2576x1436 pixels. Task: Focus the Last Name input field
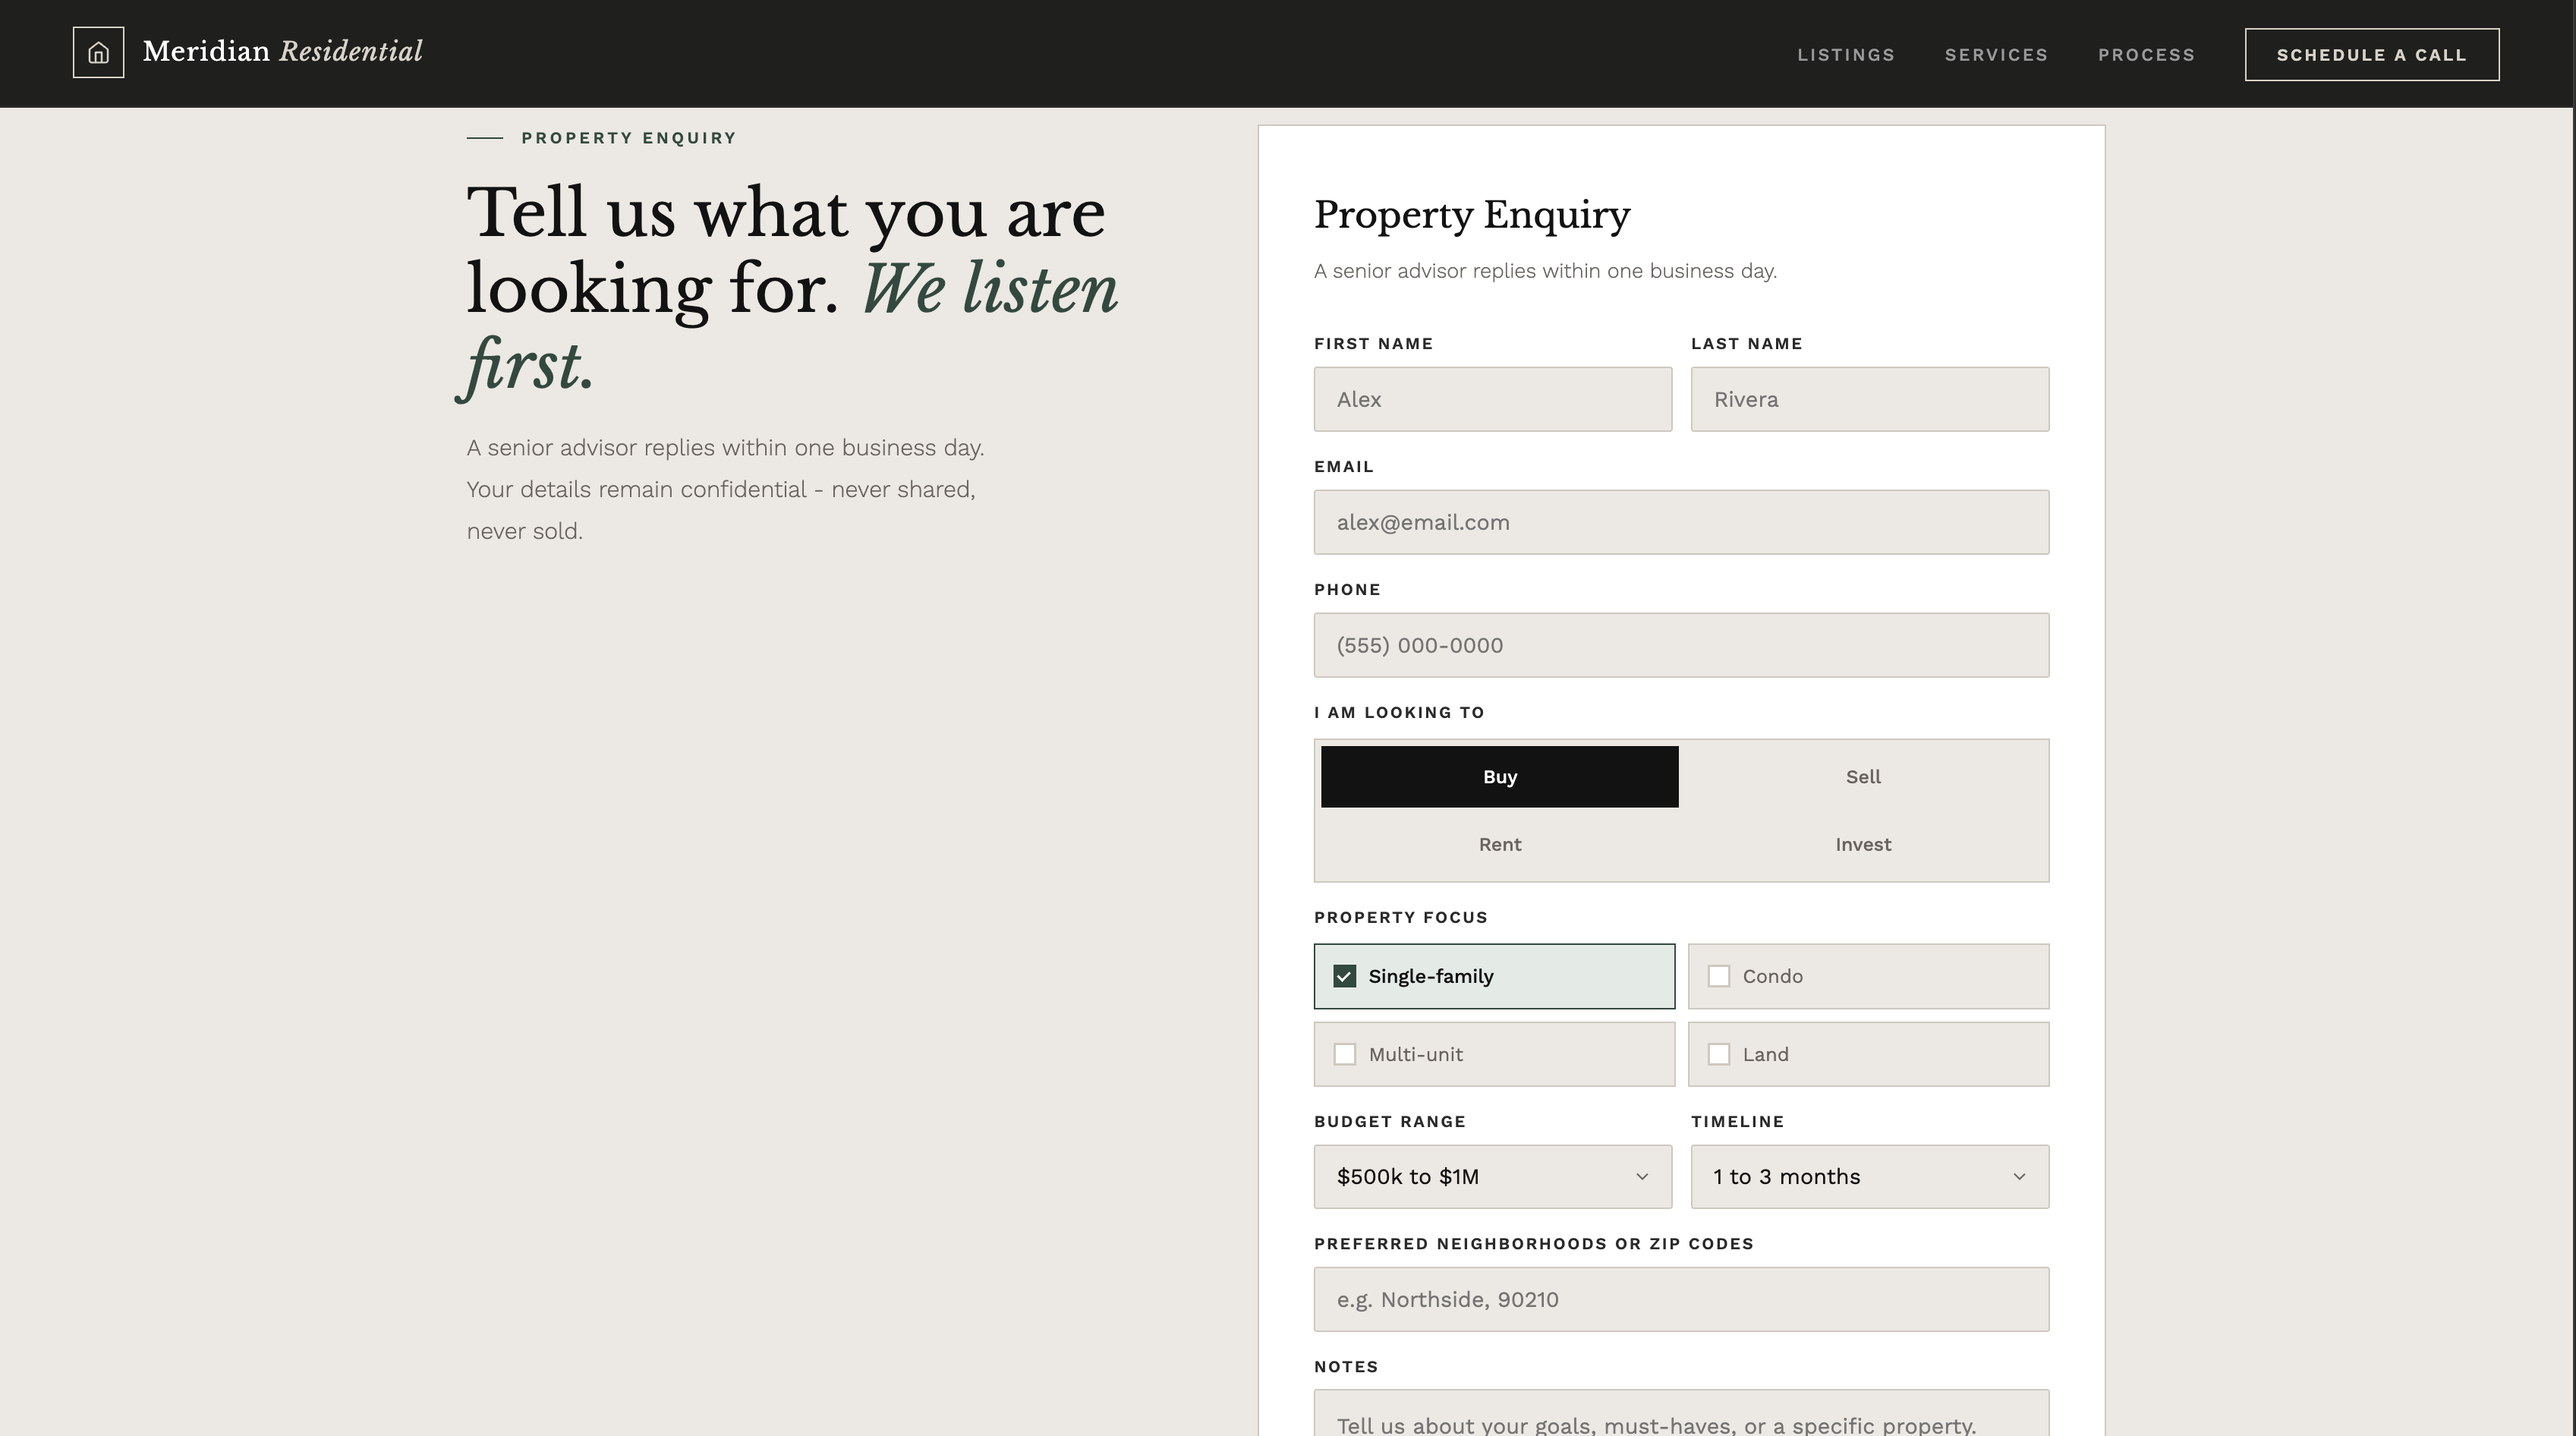[1869, 399]
